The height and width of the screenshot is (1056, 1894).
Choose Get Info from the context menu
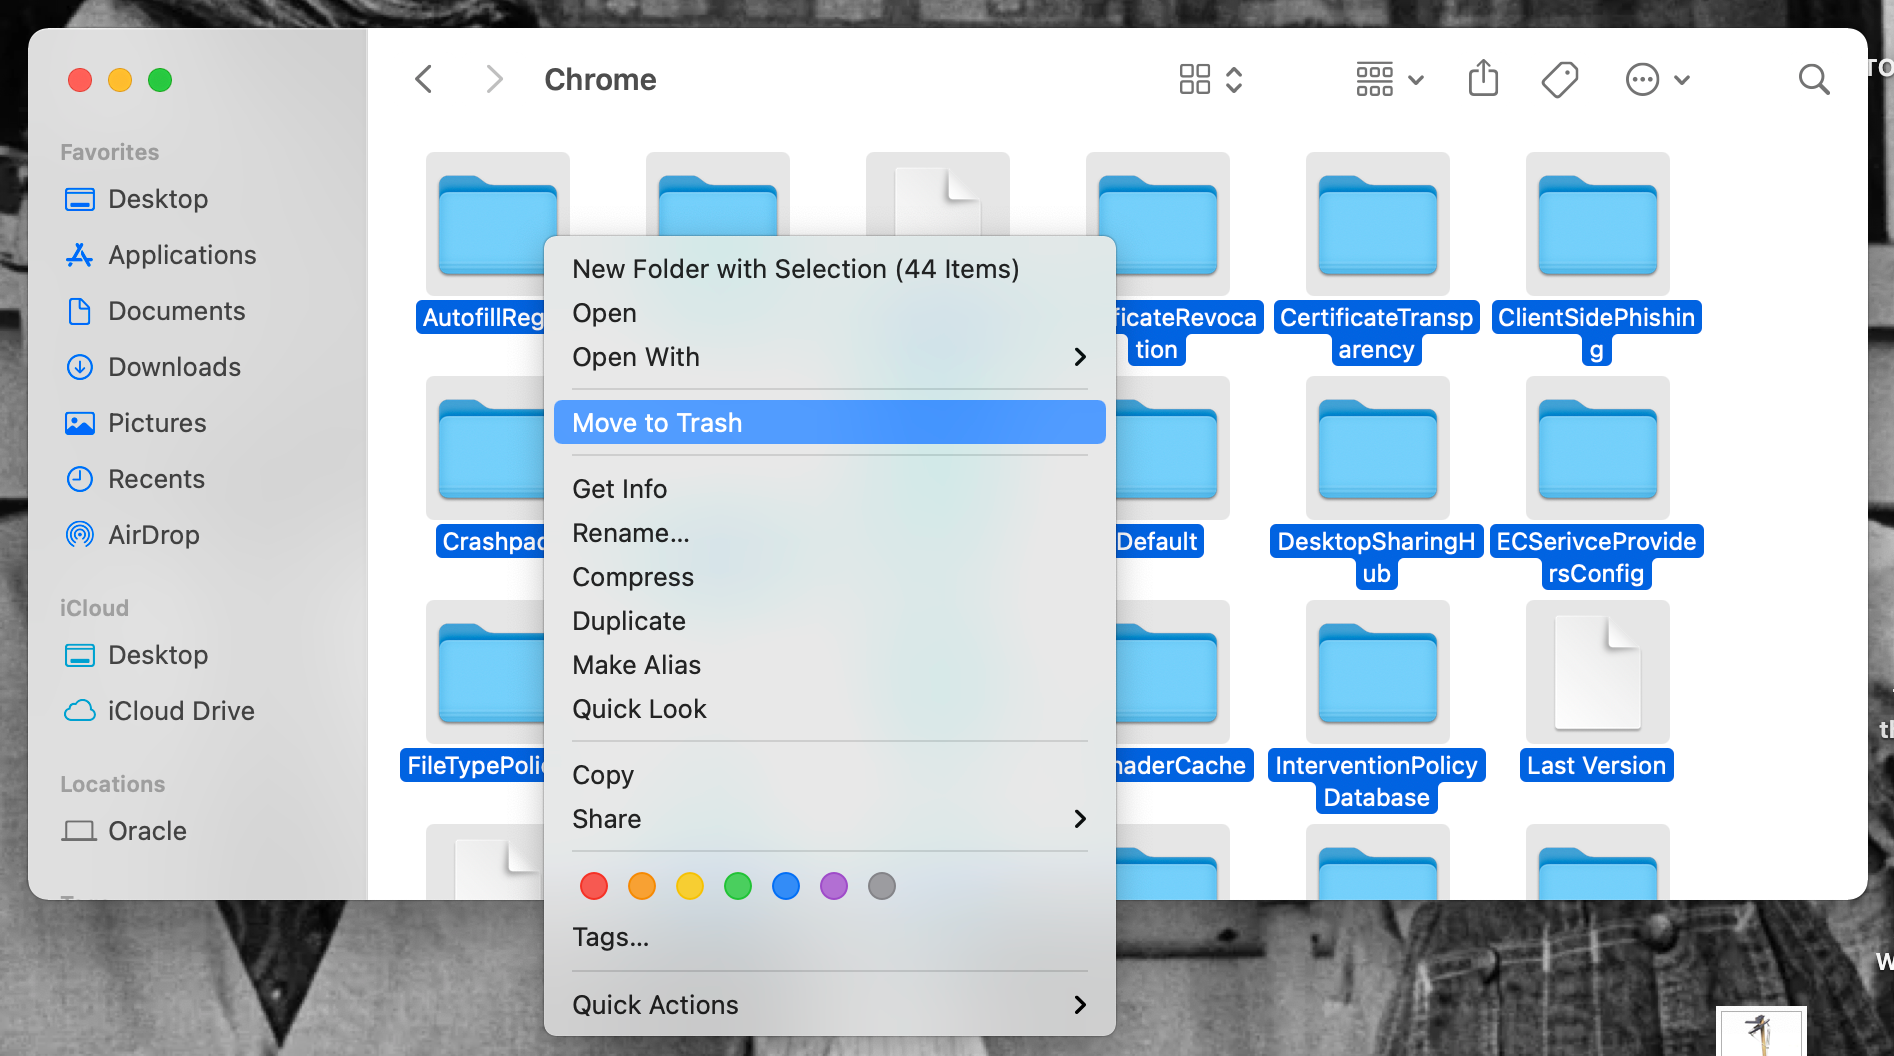(x=619, y=489)
